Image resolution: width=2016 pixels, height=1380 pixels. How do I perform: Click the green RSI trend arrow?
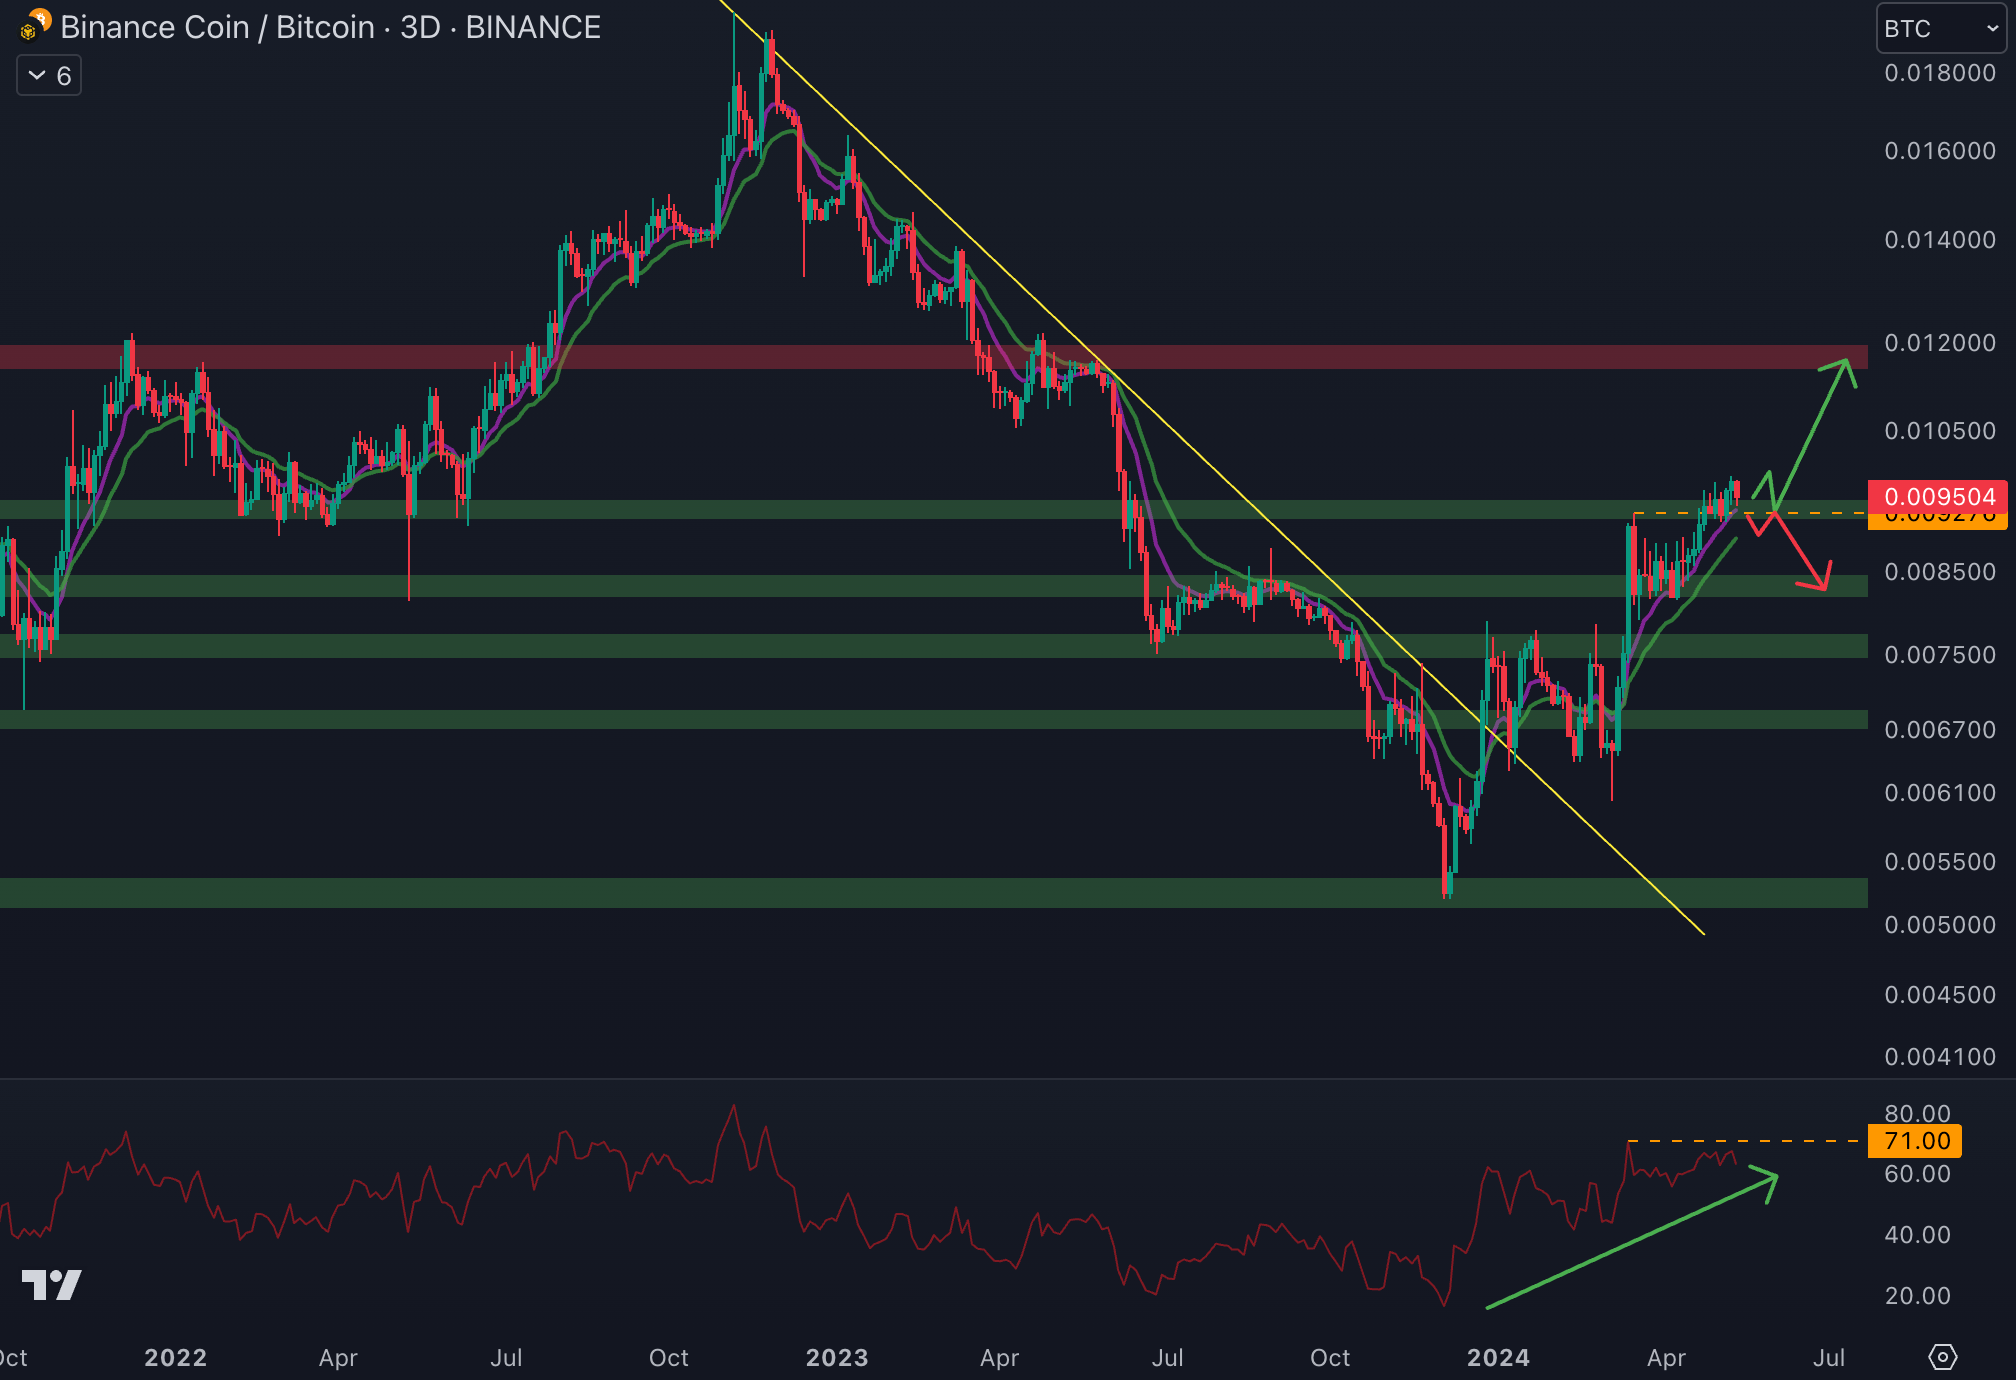(x=1630, y=1240)
